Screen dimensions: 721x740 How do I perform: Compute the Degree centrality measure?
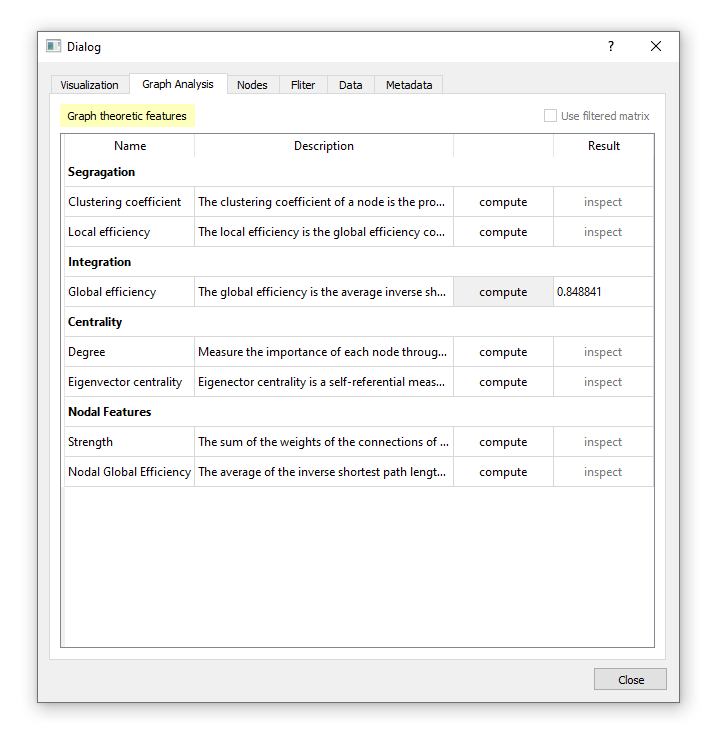pos(503,352)
